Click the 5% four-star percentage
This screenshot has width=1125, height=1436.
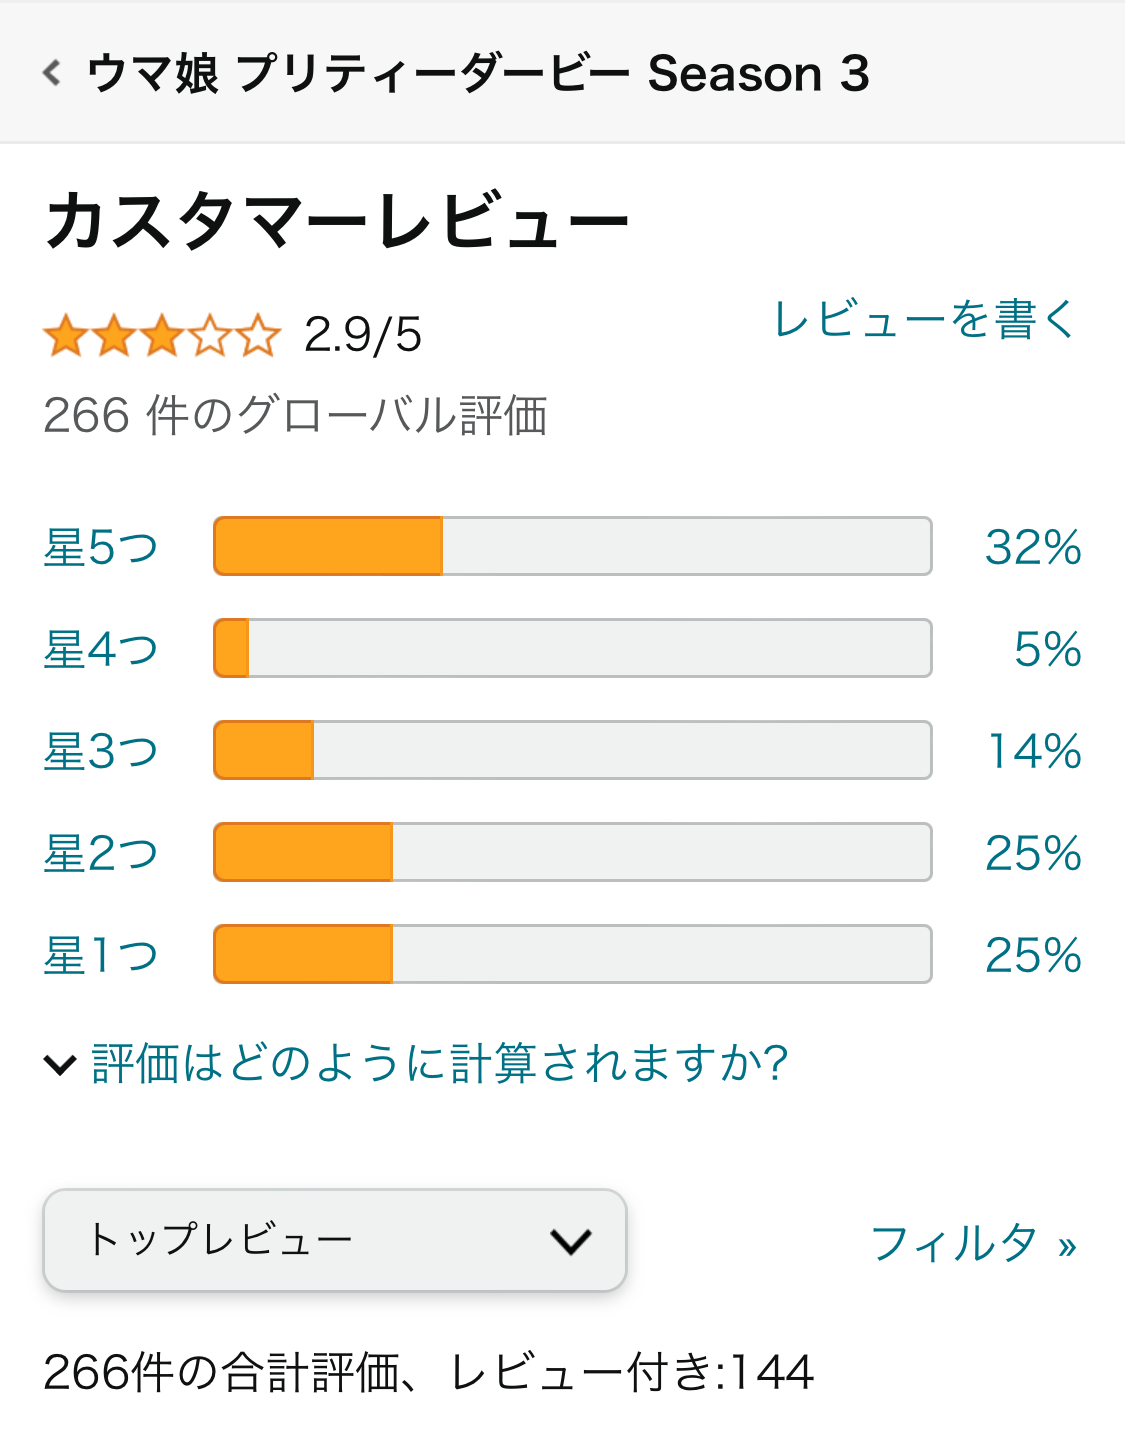pyautogui.click(x=1047, y=649)
